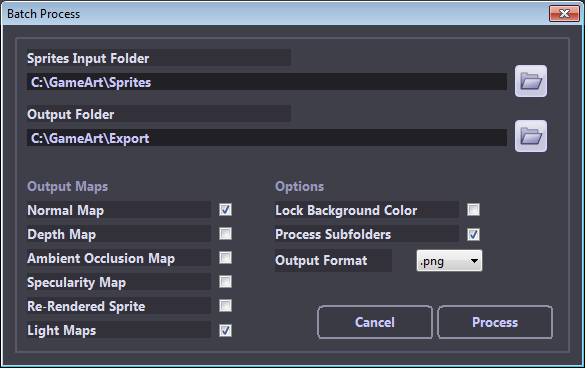Screen dimensions: 585x368
Task: Enable Lock Background Color option
Action: 473,210
